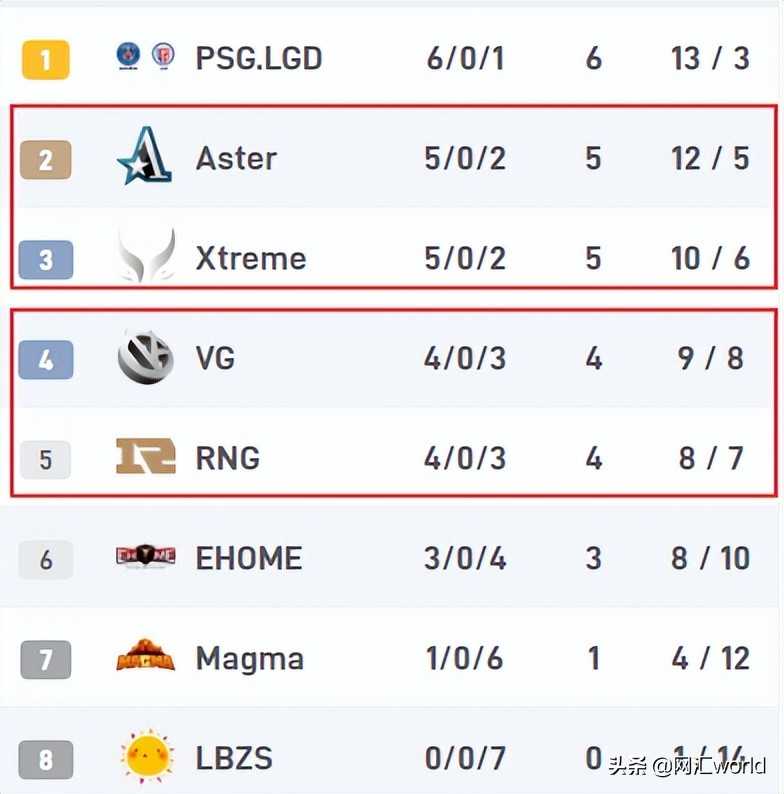This screenshot has height=794, width=784.
Task: Click the 头条 @网汇world watermark
Action: tap(687, 765)
